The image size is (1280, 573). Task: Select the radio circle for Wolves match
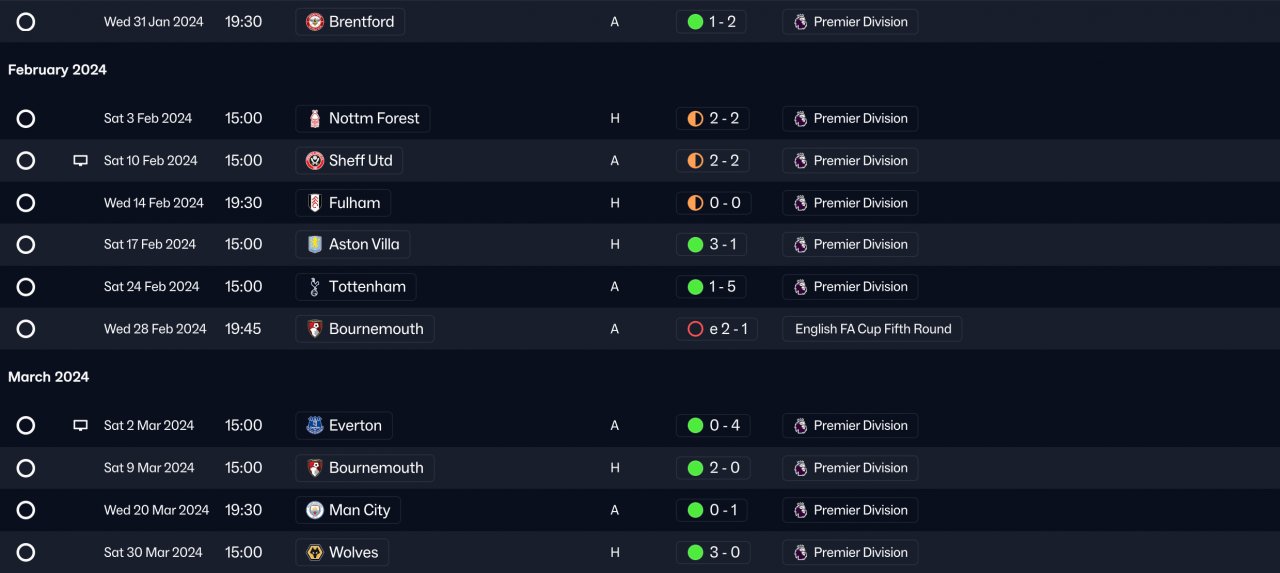(26, 552)
